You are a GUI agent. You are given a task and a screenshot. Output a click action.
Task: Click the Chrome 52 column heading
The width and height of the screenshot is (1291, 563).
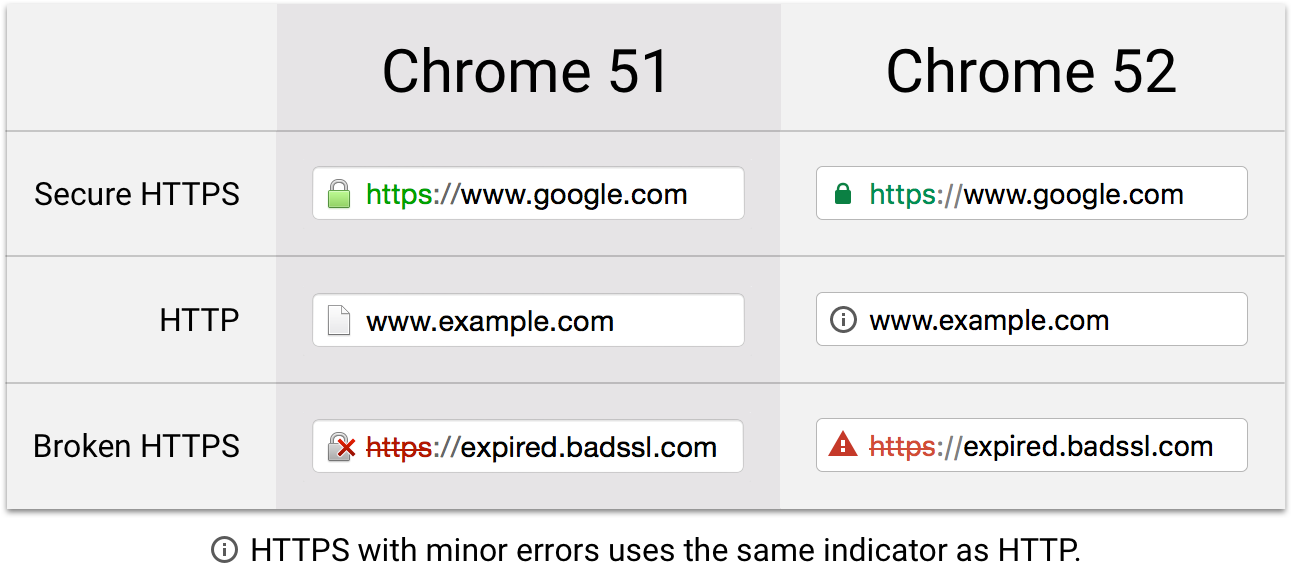pyautogui.click(x=1031, y=72)
